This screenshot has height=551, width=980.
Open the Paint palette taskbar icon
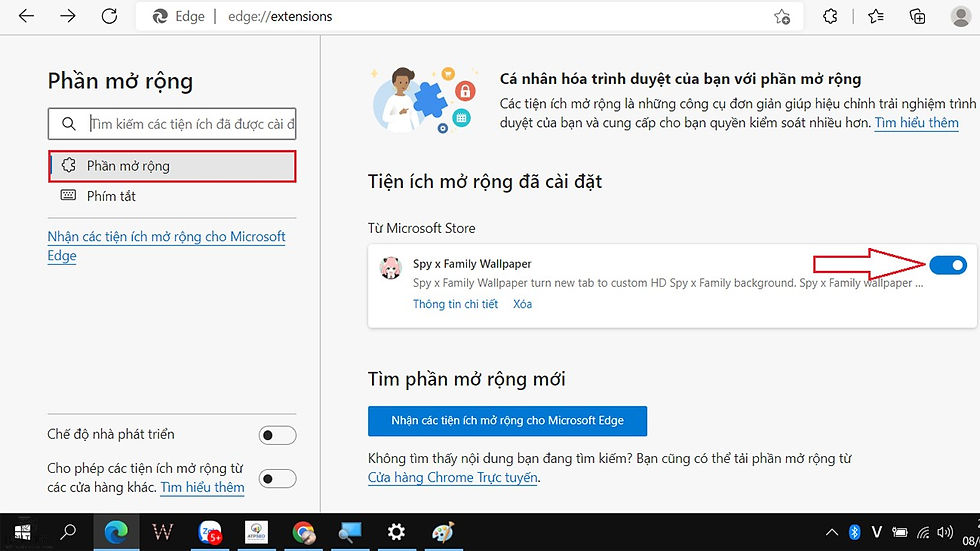[443, 532]
